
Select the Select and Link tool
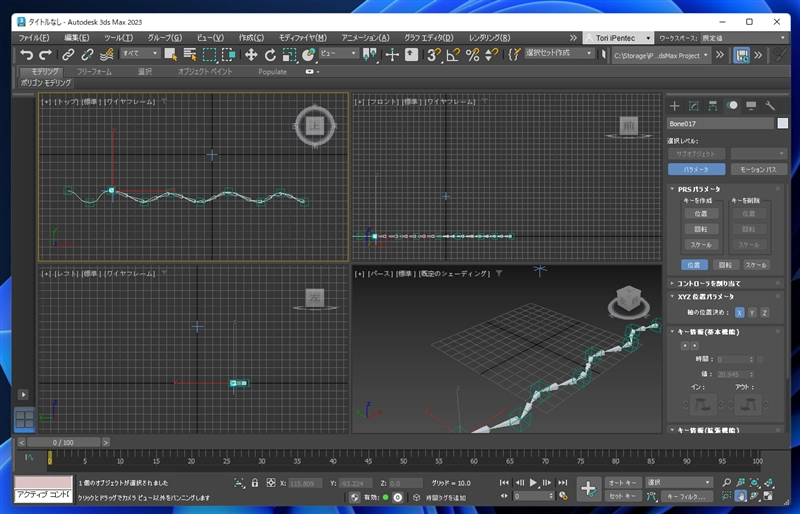pos(68,55)
